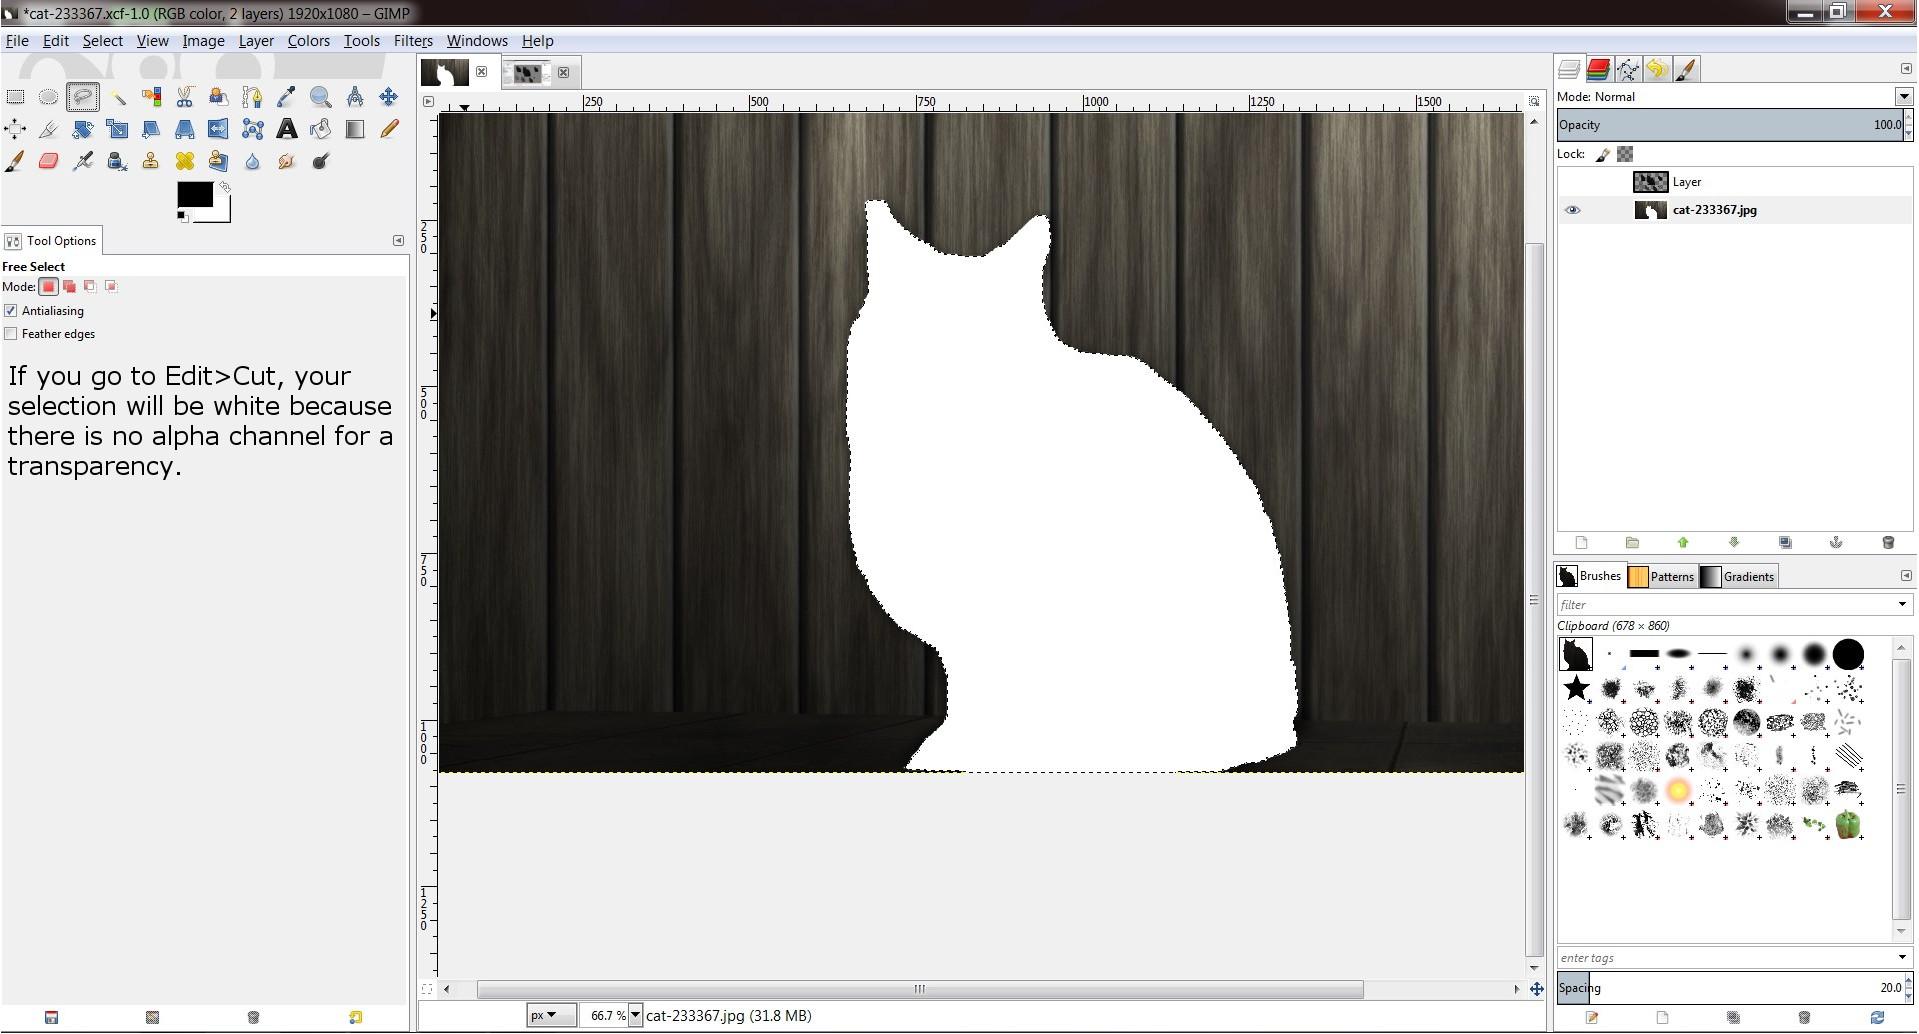Lower the layer with the green down arrow
Viewport: 1919px width, 1034px height.
(1734, 543)
